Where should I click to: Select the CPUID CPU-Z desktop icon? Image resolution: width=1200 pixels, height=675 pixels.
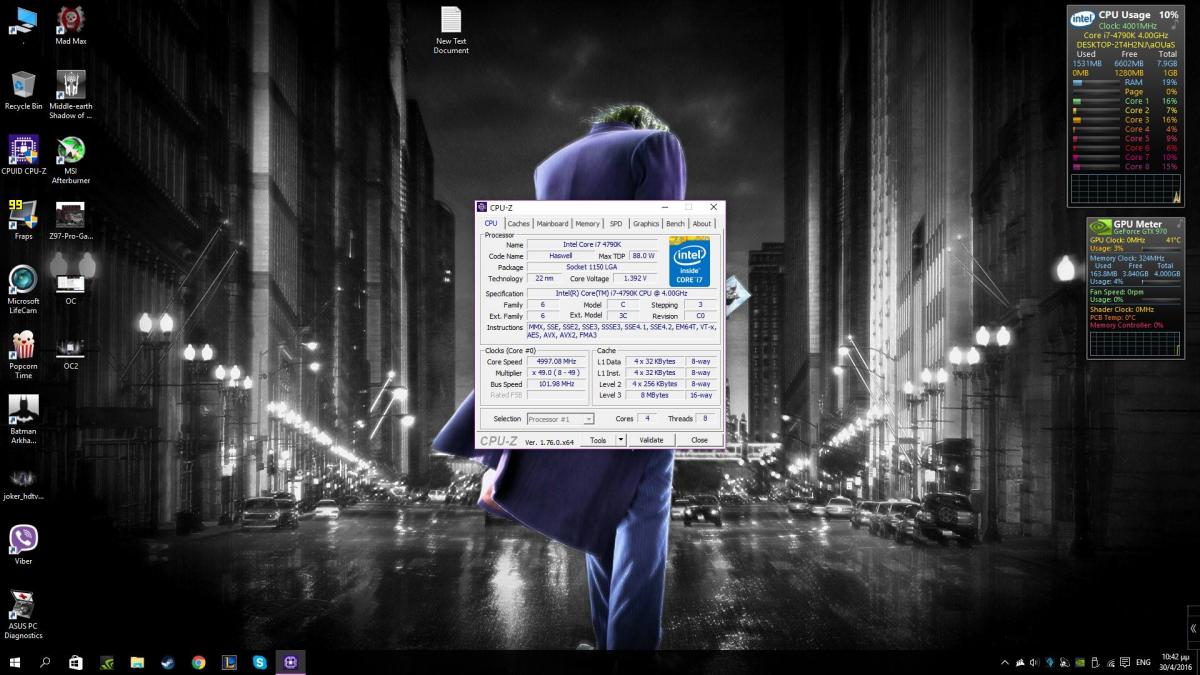point(23,155)
